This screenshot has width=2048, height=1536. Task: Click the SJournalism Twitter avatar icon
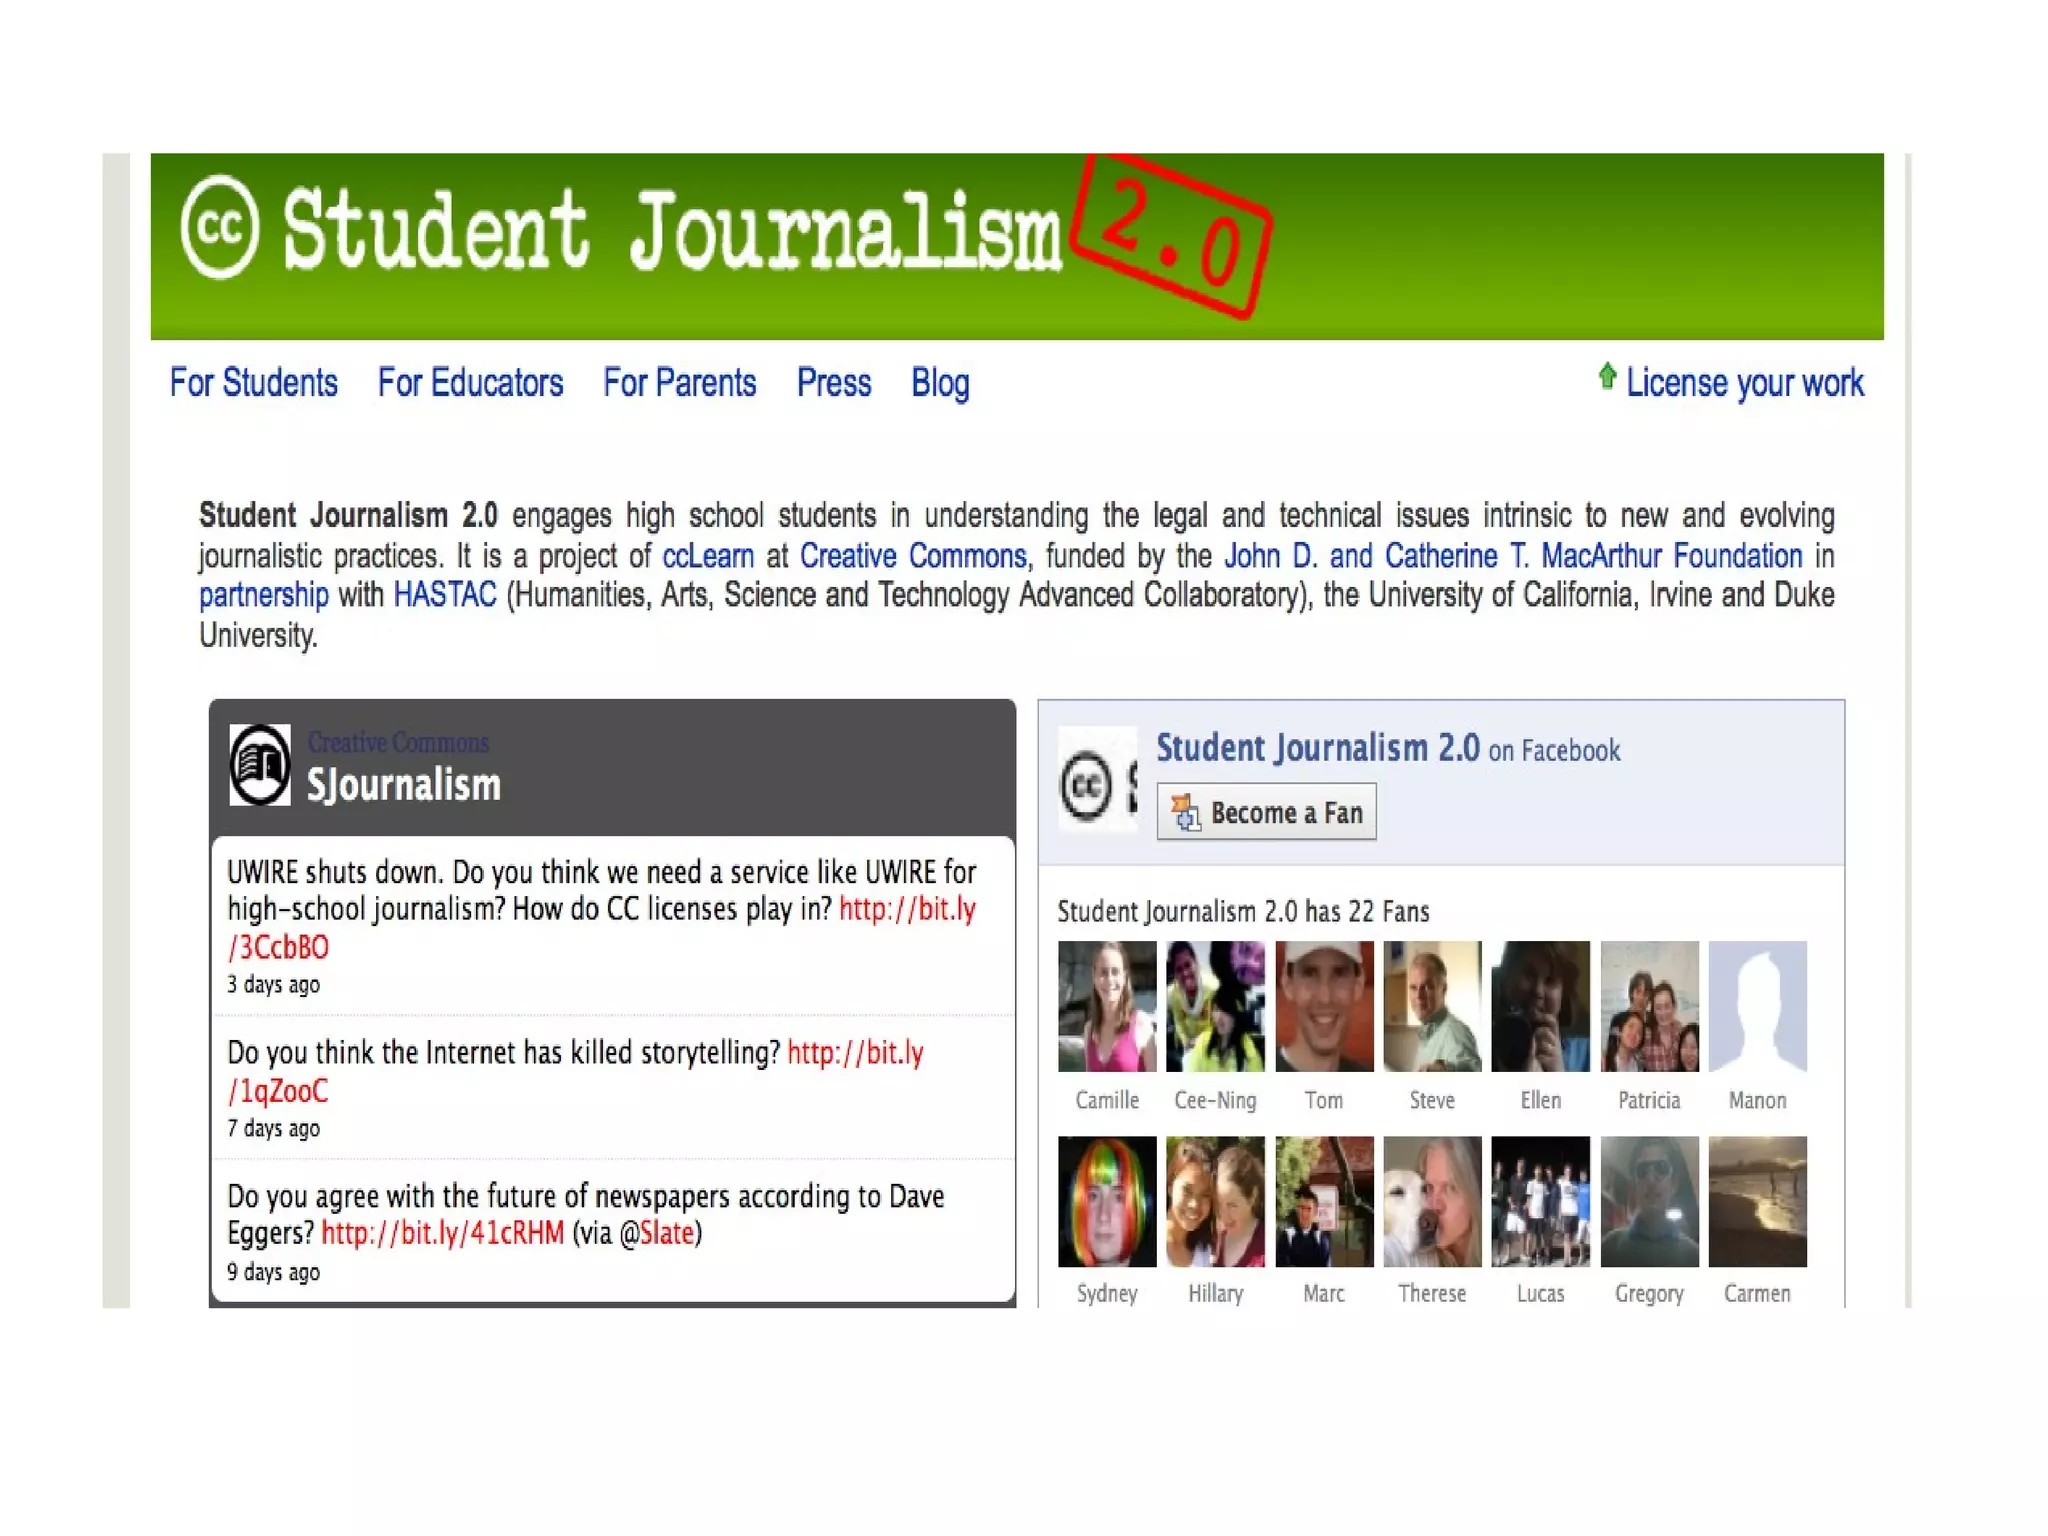[260, 765]
